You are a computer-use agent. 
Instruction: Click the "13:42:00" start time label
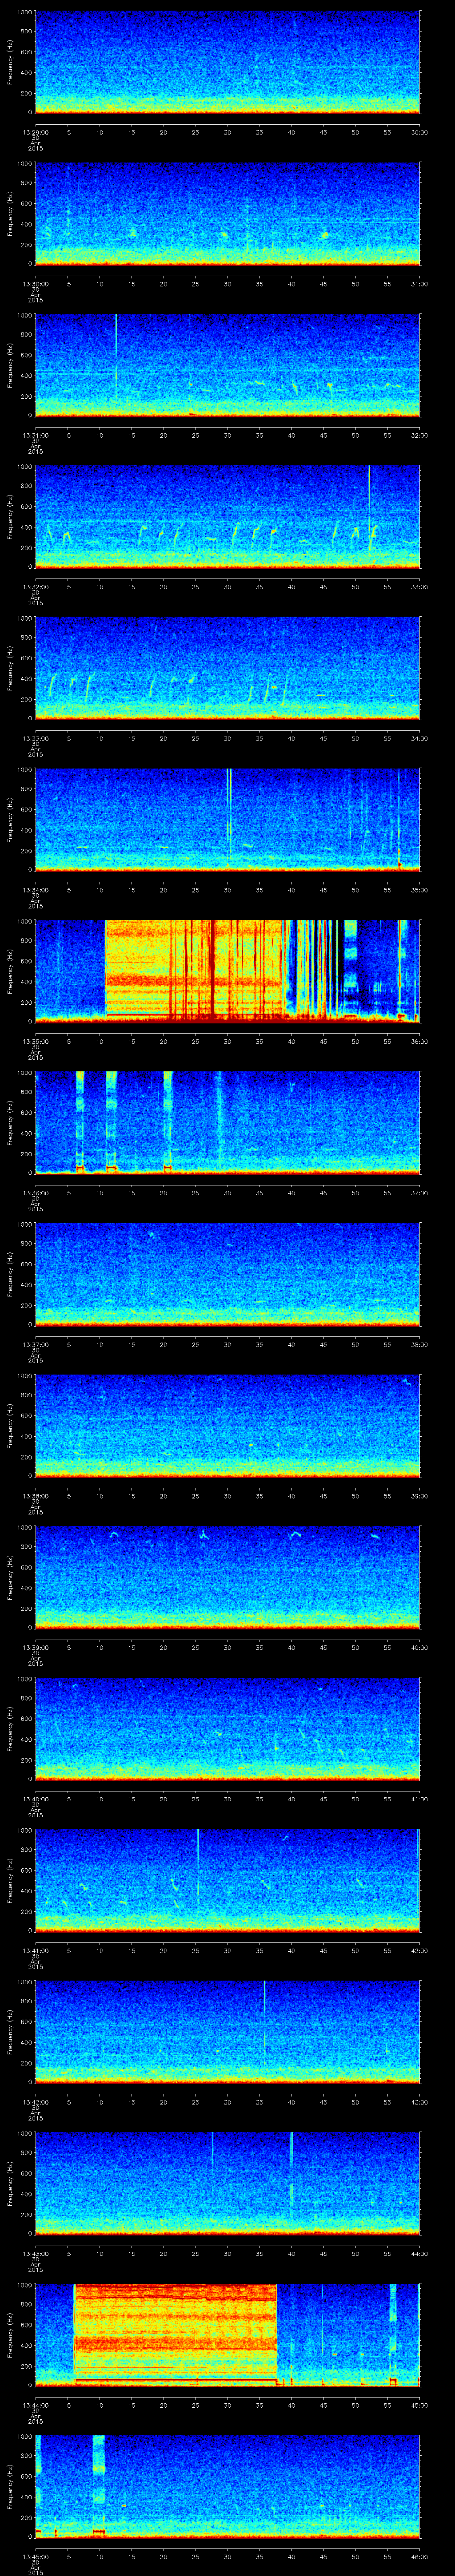click(35, 2101)
